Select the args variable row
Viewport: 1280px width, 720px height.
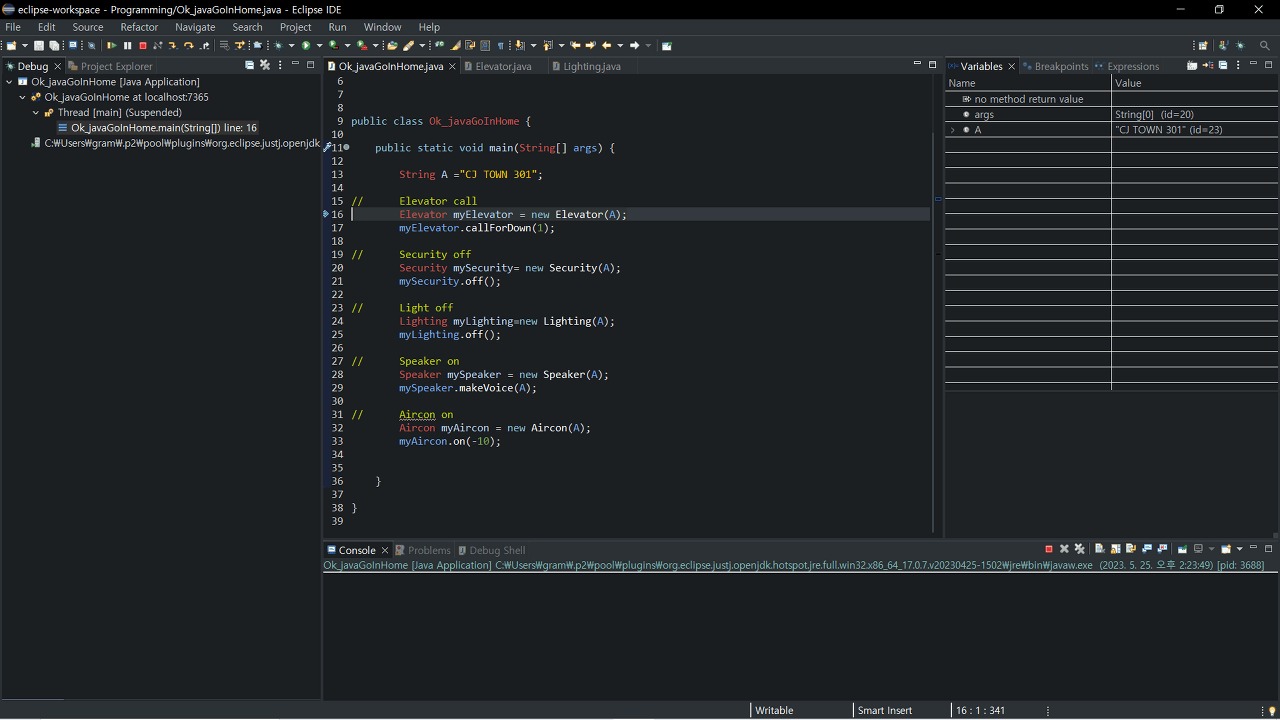[x=984, y=115]
